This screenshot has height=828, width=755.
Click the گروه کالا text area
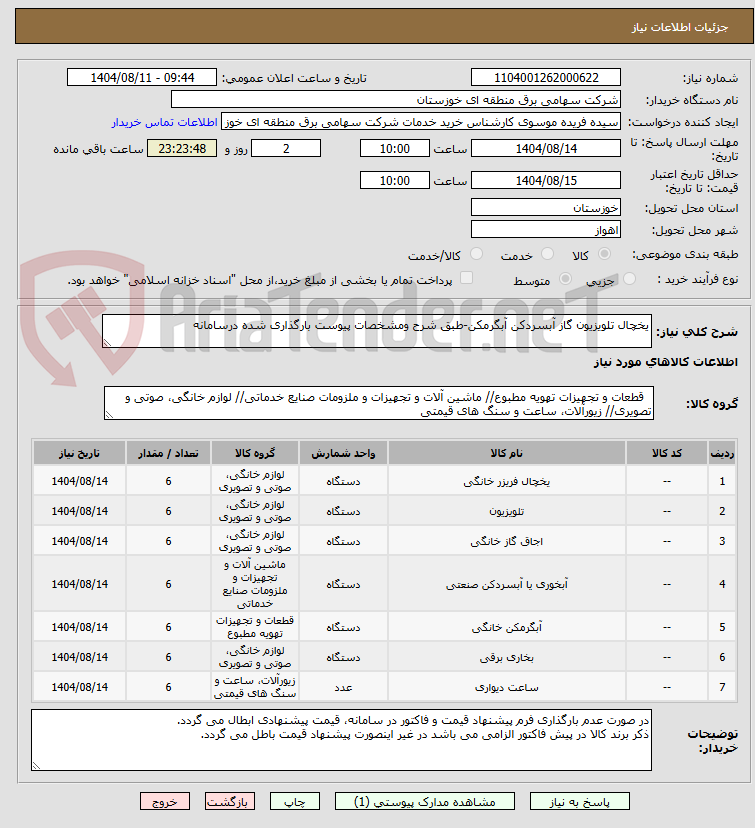(x=379, y=403)
